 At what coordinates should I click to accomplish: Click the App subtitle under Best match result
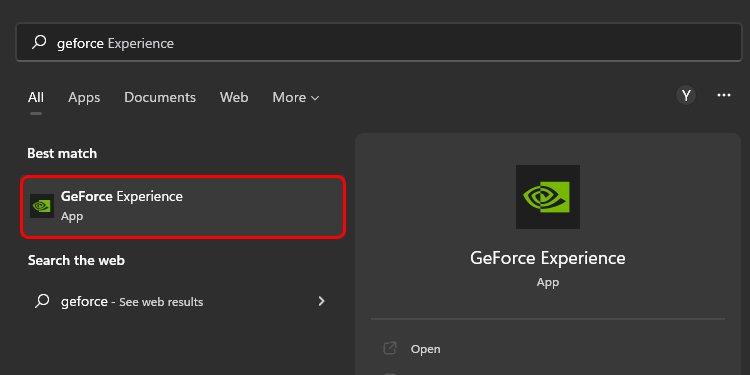click(72, 216)
